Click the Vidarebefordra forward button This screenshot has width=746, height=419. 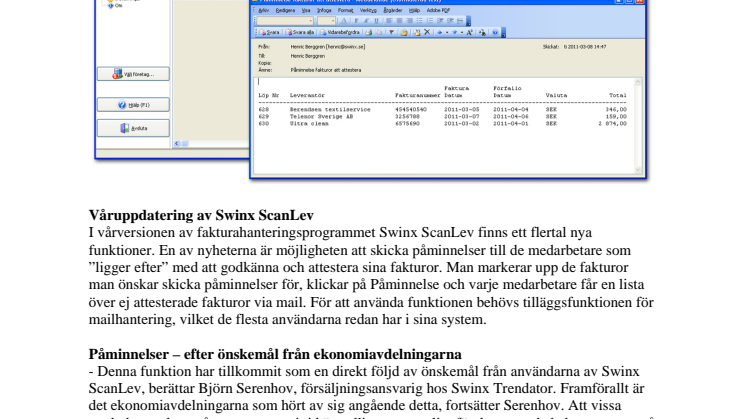point(340,32)
